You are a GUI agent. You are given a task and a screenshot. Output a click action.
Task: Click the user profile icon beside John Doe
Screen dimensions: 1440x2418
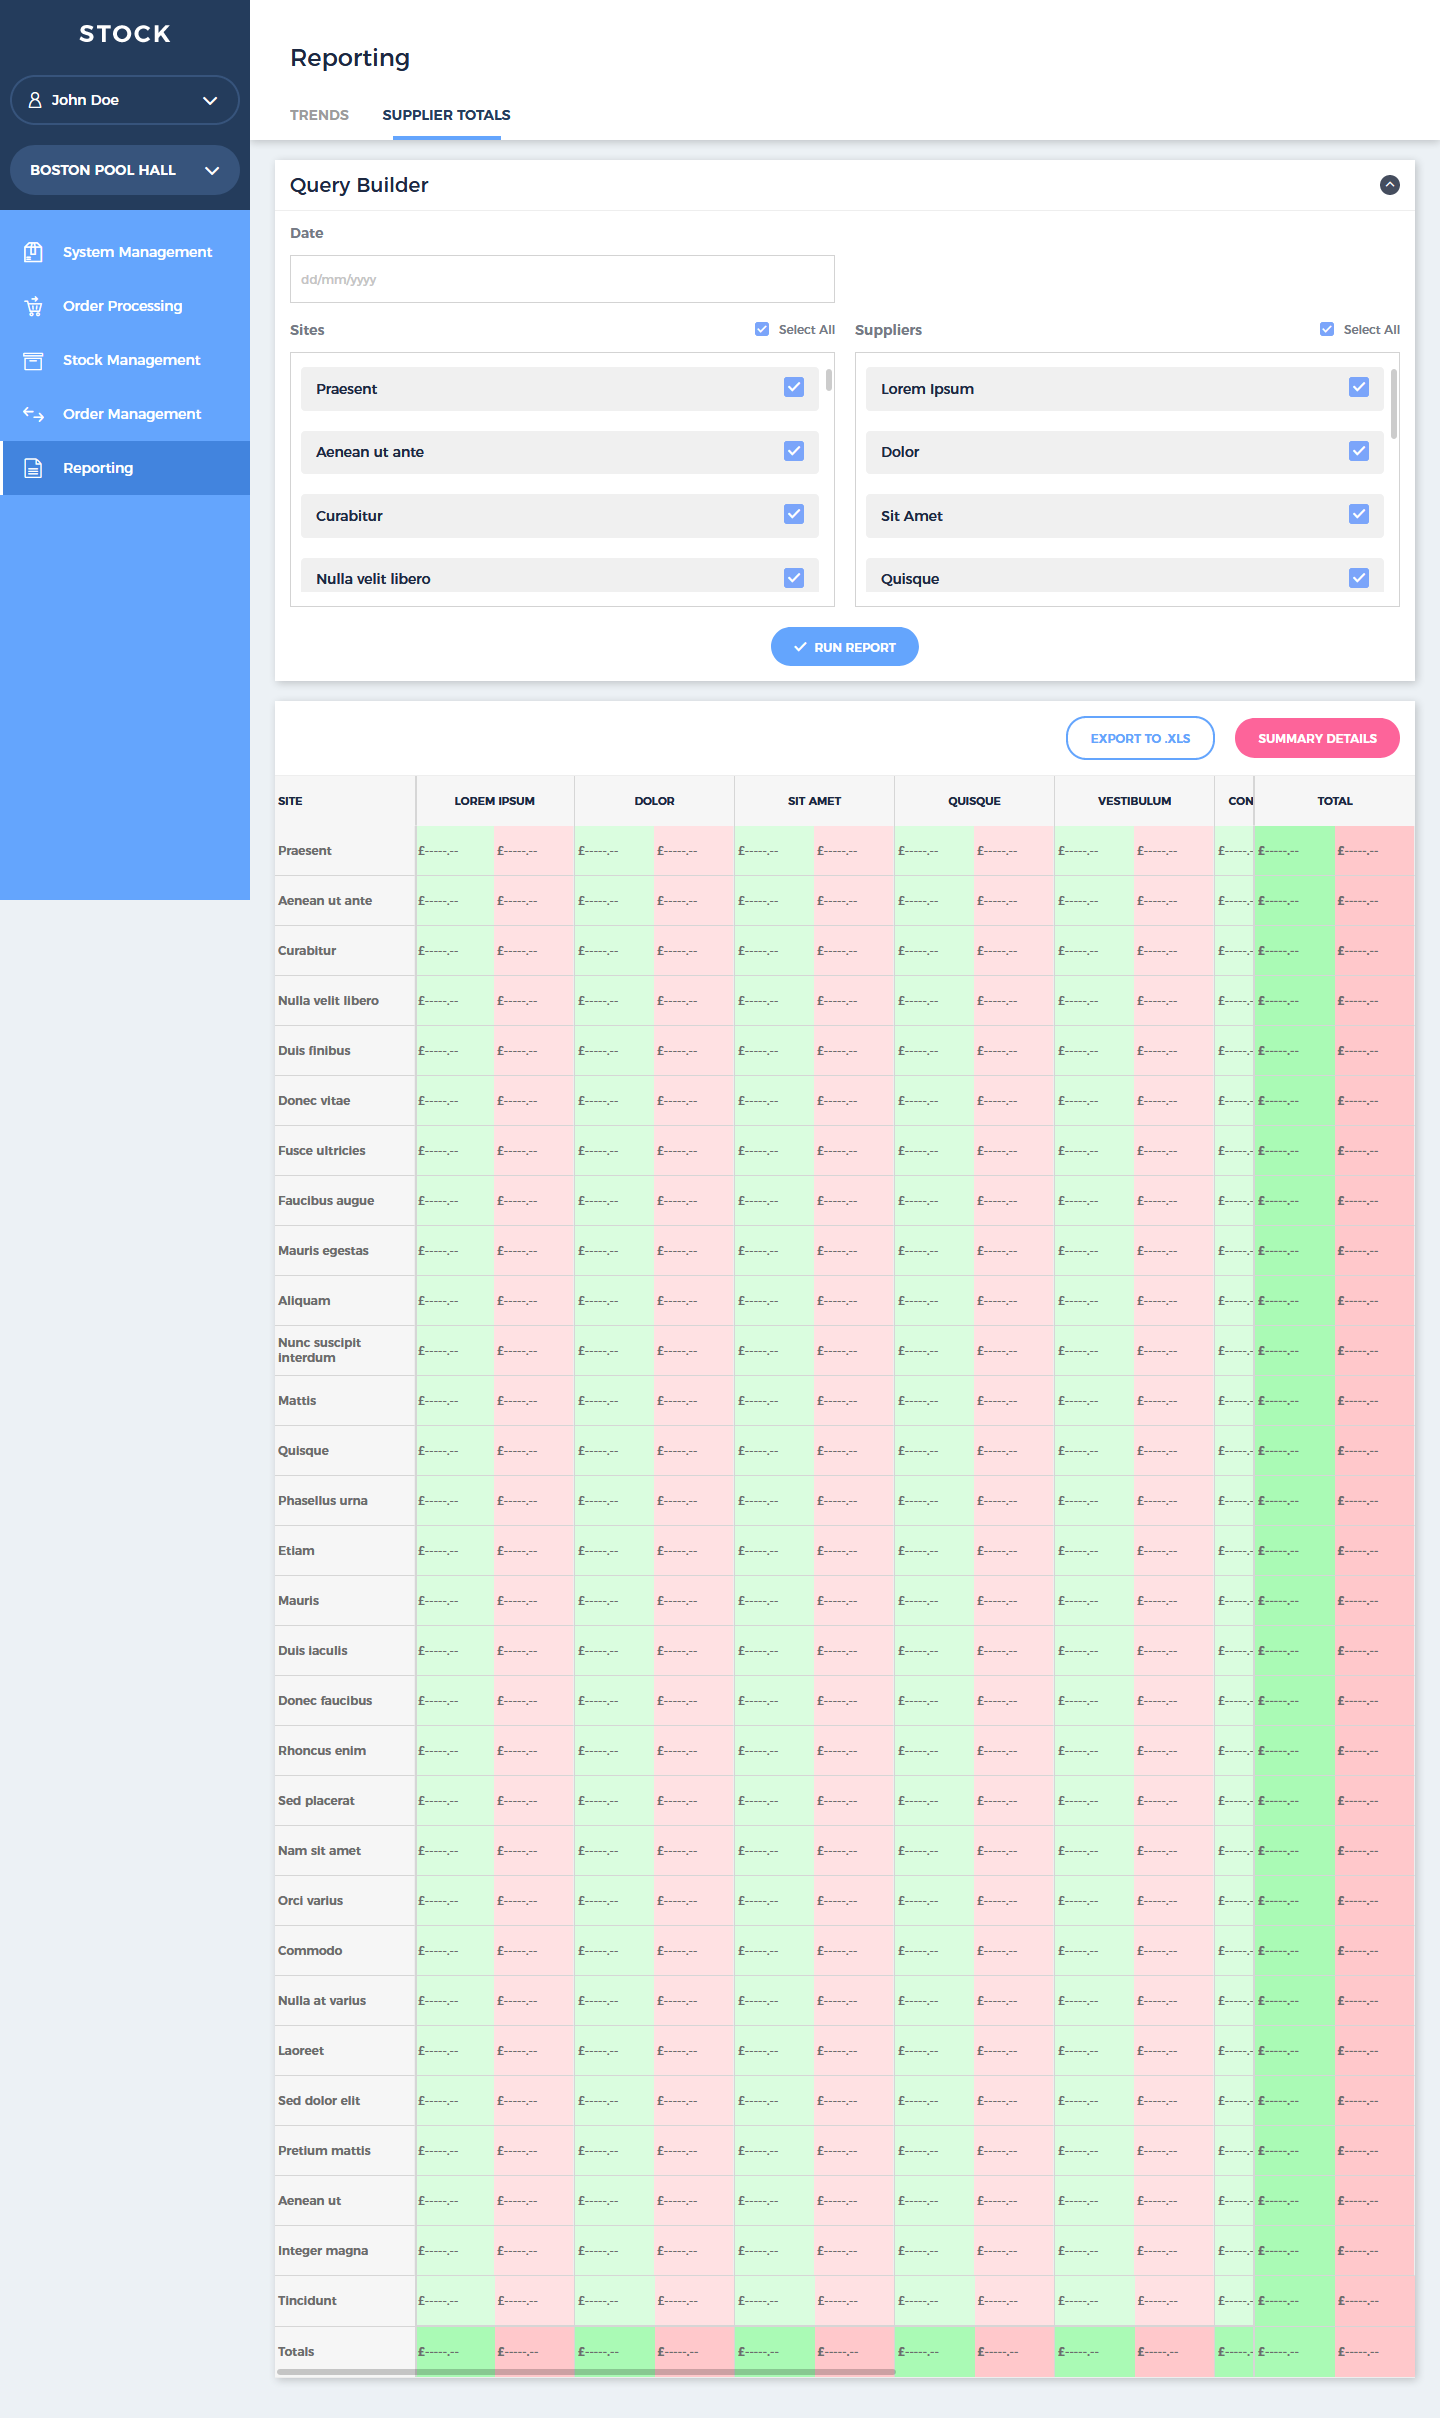pyautogui.click(x=35, y=100)
